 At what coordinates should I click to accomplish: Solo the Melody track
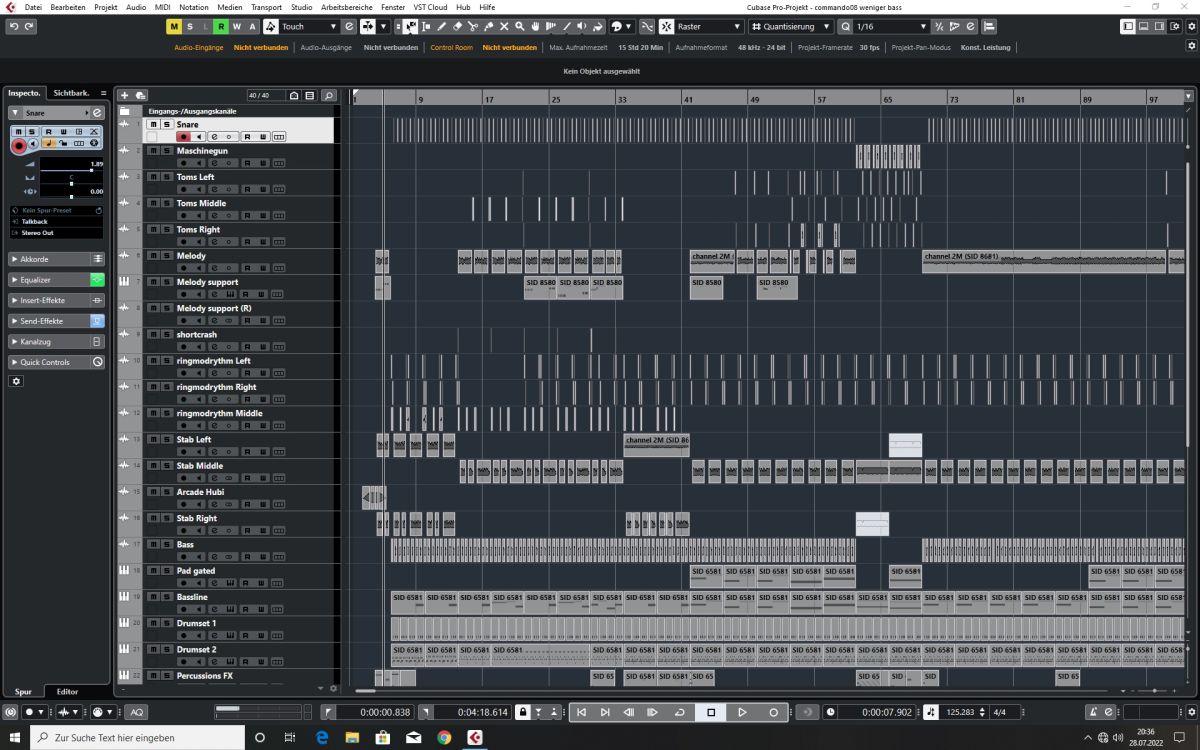click(x=166, y=256)
